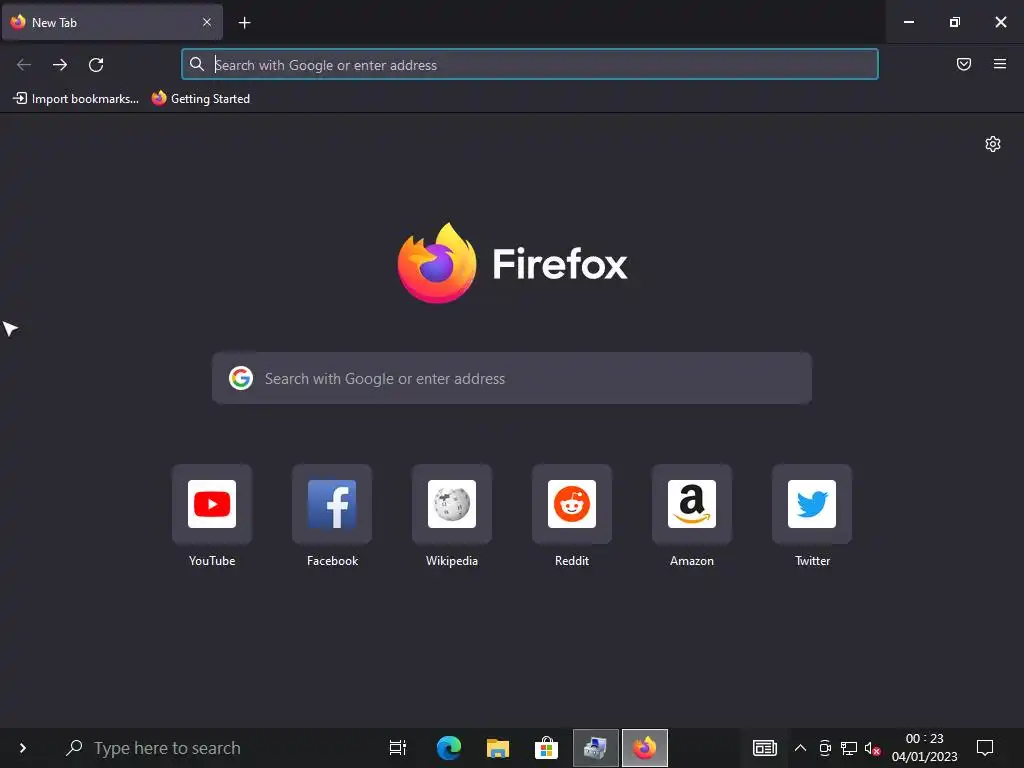Save page to Pocket icon
1024x768 pixels.
(x=964, y=64)
